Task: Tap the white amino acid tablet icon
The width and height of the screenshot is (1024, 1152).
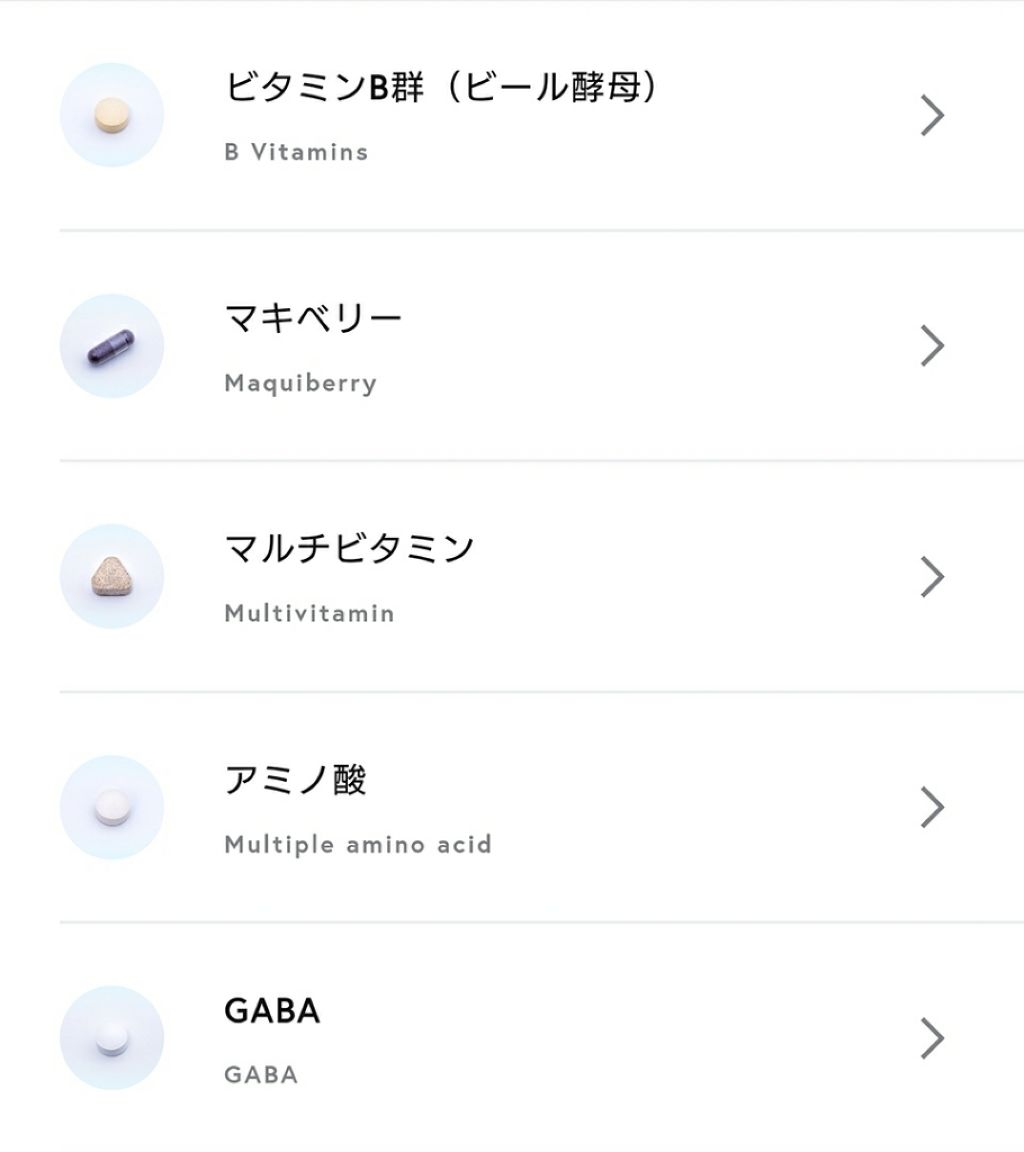Action: tap(111, 807)
